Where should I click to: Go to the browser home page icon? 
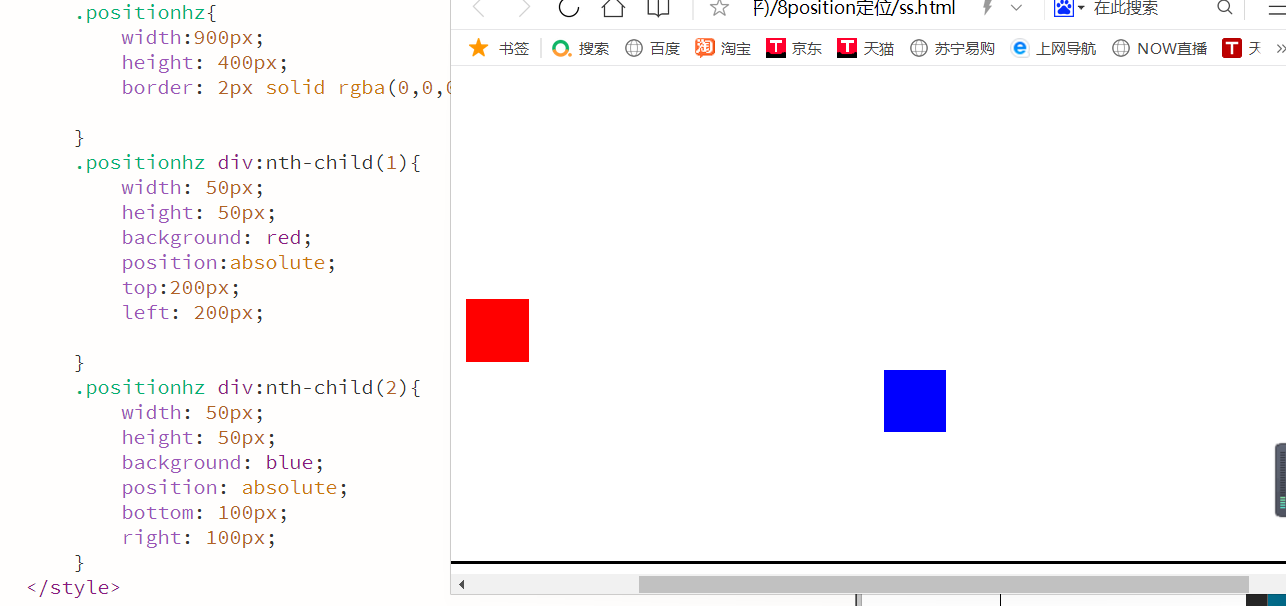point(613,8)
